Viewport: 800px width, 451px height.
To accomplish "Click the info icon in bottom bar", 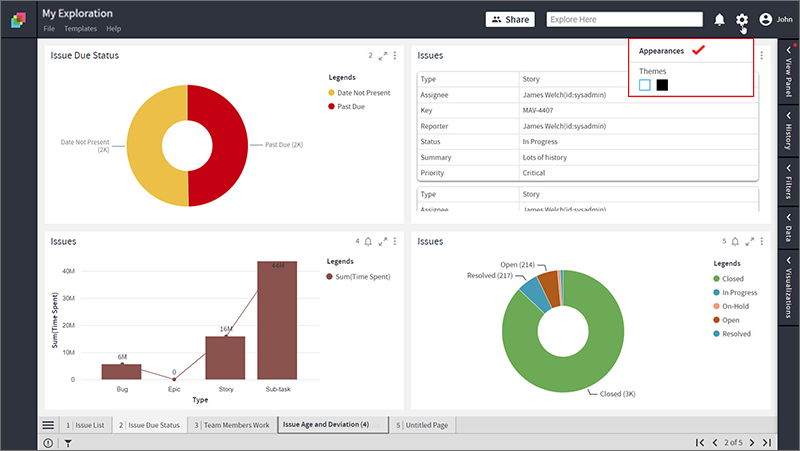I will point(48,443).
